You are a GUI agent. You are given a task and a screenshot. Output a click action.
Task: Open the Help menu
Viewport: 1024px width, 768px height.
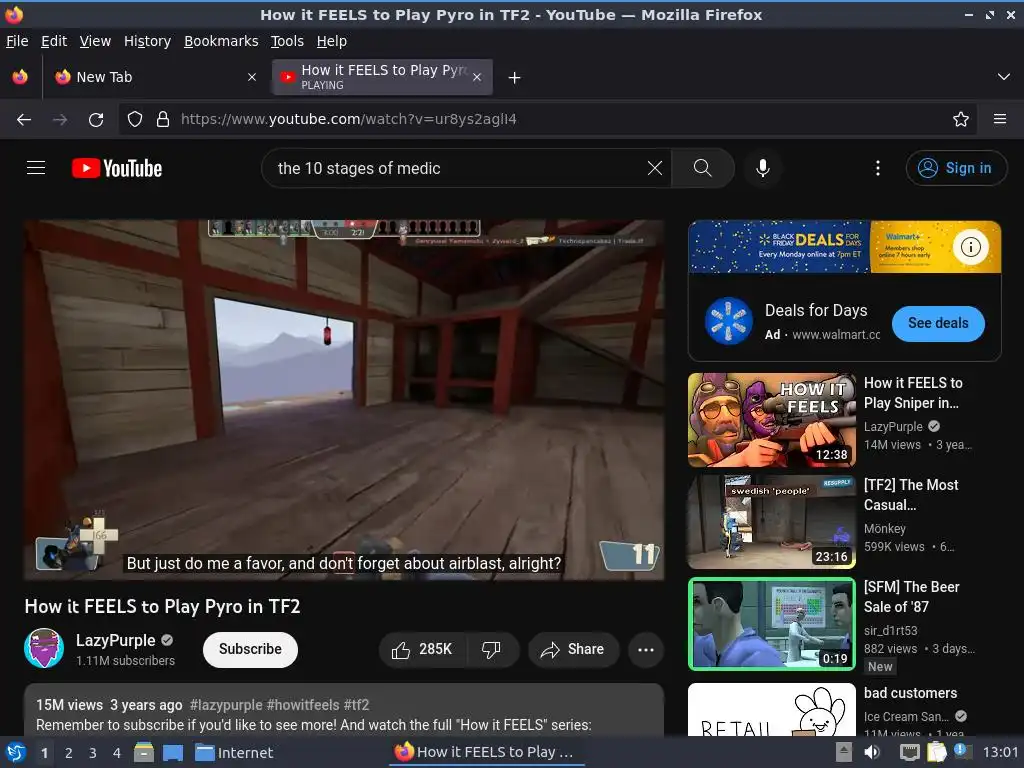332,41
